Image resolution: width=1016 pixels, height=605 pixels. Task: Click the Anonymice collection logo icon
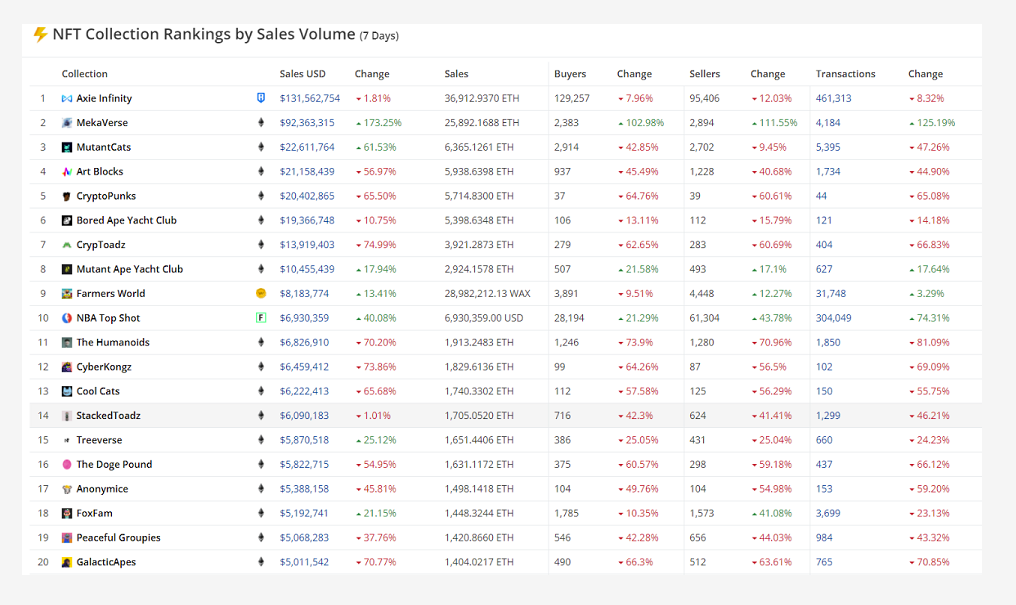point(67,489)
